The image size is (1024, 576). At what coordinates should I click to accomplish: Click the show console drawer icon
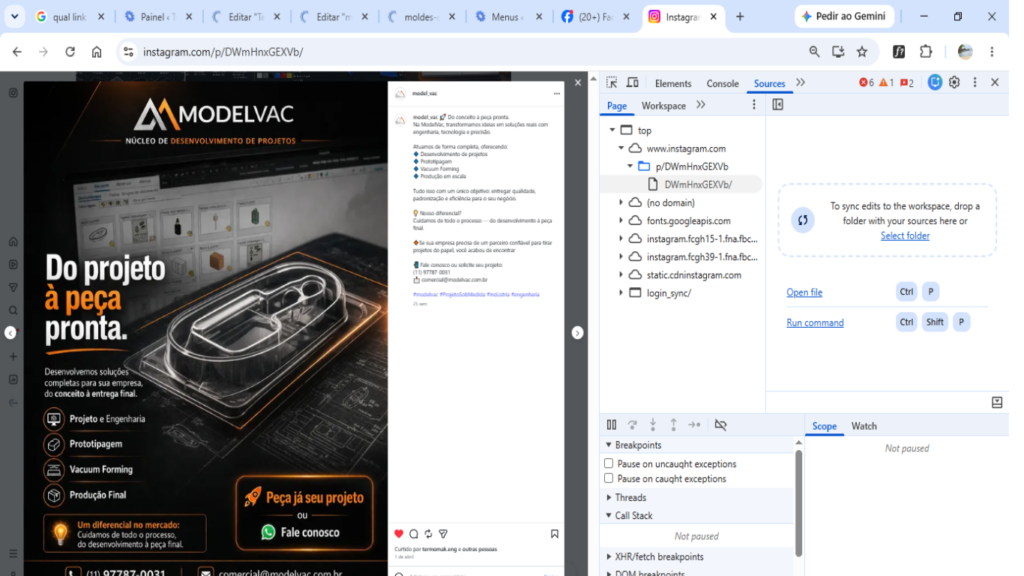997,402
